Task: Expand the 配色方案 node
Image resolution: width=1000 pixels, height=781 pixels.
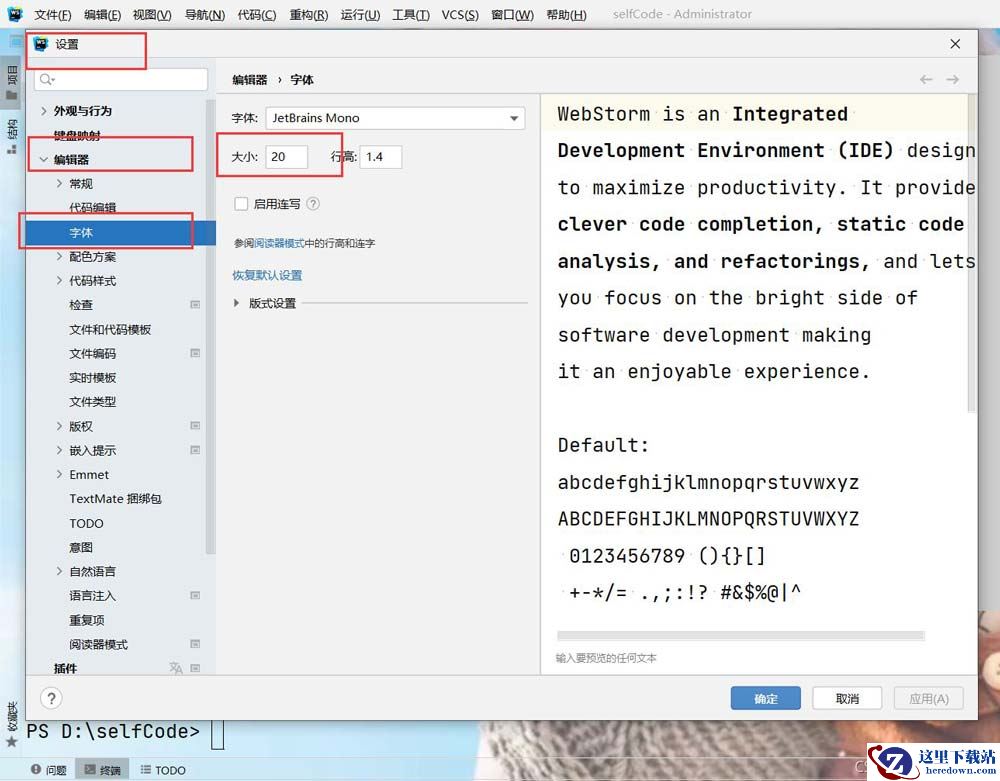Action: coord(59,256)
